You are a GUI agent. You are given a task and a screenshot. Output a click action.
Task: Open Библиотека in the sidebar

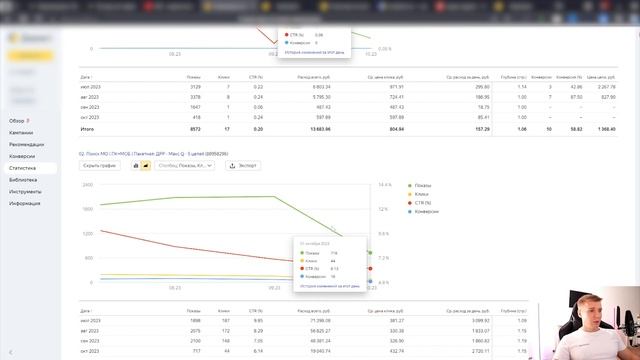pyautogui.click(x=23, y=180)
